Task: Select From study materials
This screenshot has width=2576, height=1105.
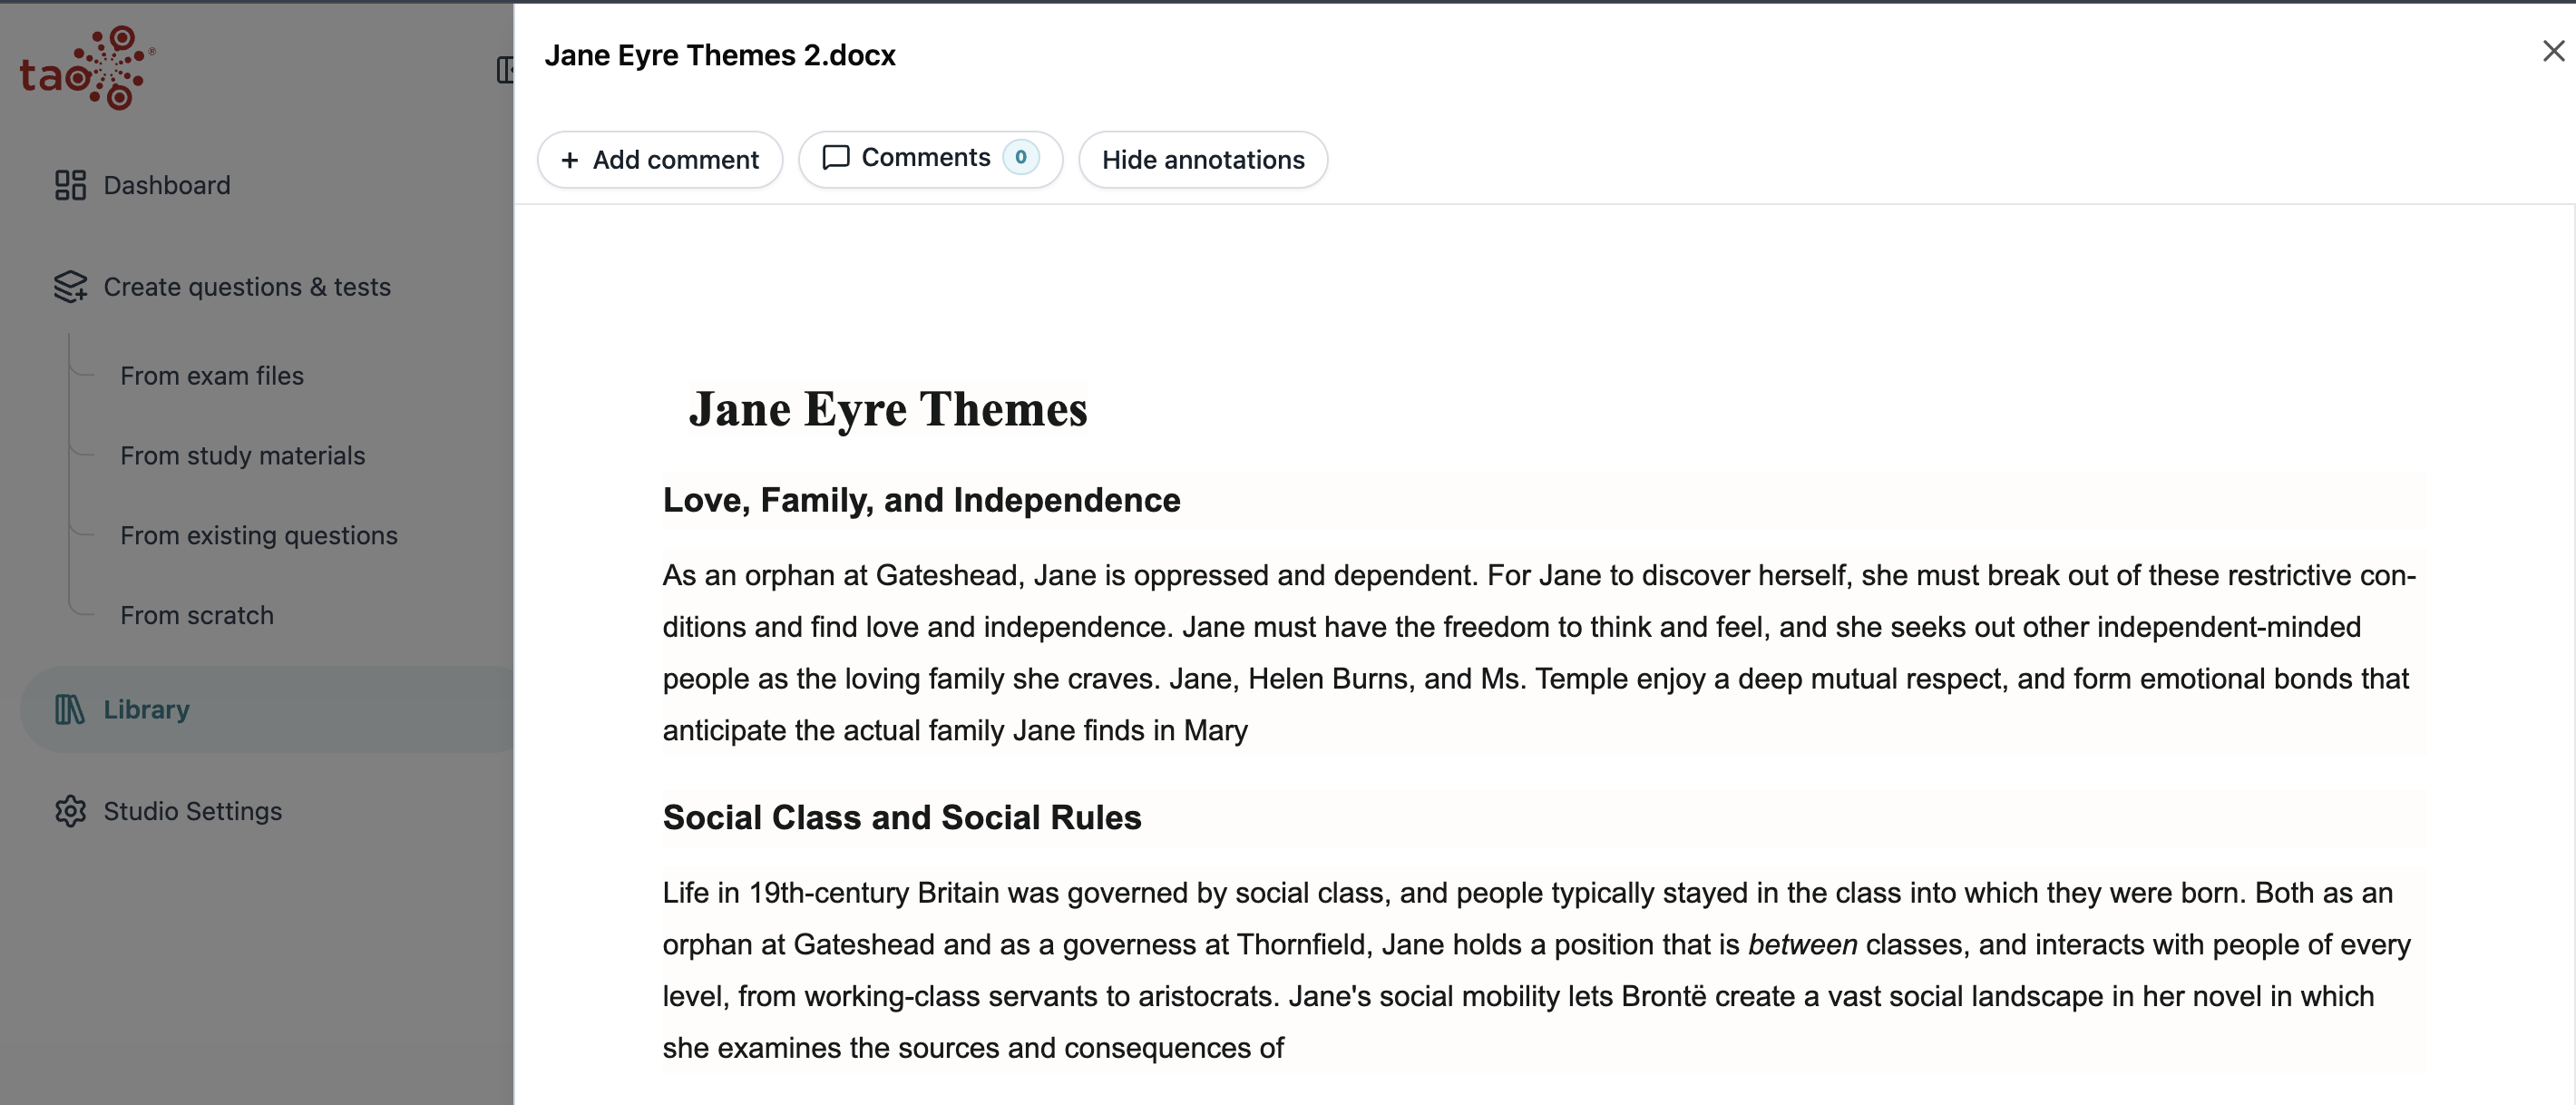Action: 243,456
